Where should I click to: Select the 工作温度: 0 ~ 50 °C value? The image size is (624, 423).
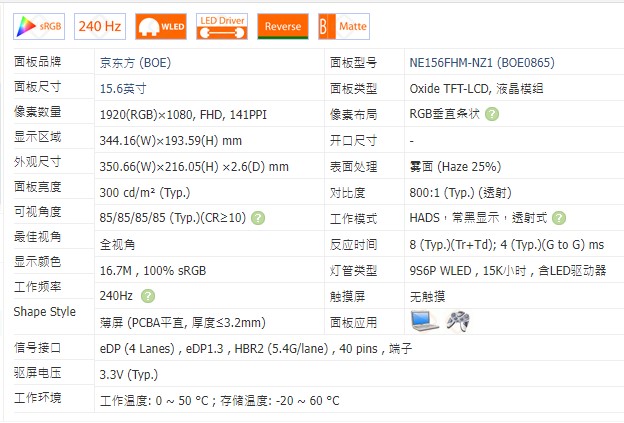(x=220, y=400)
